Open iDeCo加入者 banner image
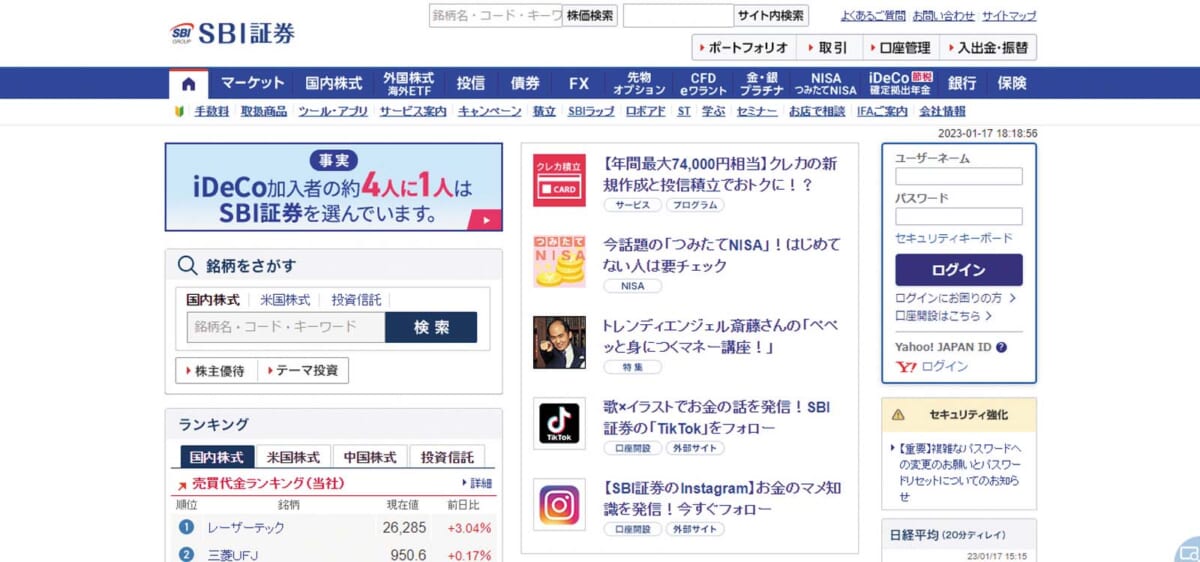Screen dimensions: 1200x562 (x=334, y=187)
